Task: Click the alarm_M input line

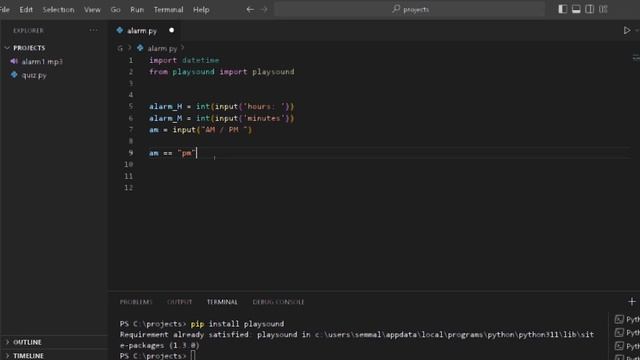Action: point(221,118)
